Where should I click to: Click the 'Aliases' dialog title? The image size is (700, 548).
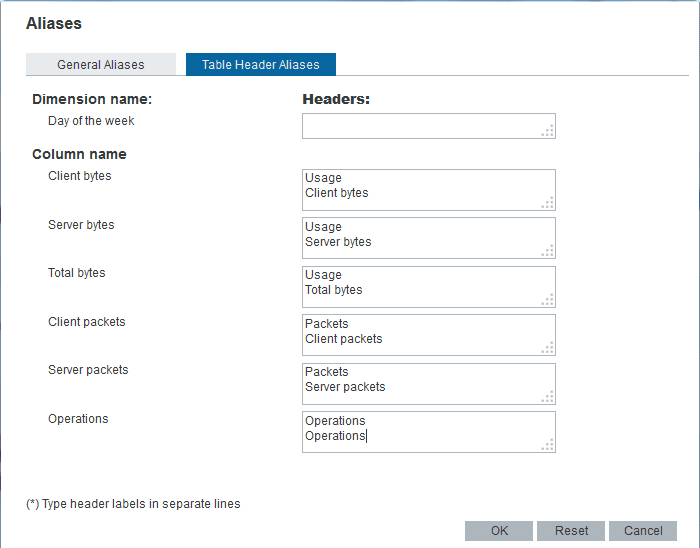tap(54, 23)
